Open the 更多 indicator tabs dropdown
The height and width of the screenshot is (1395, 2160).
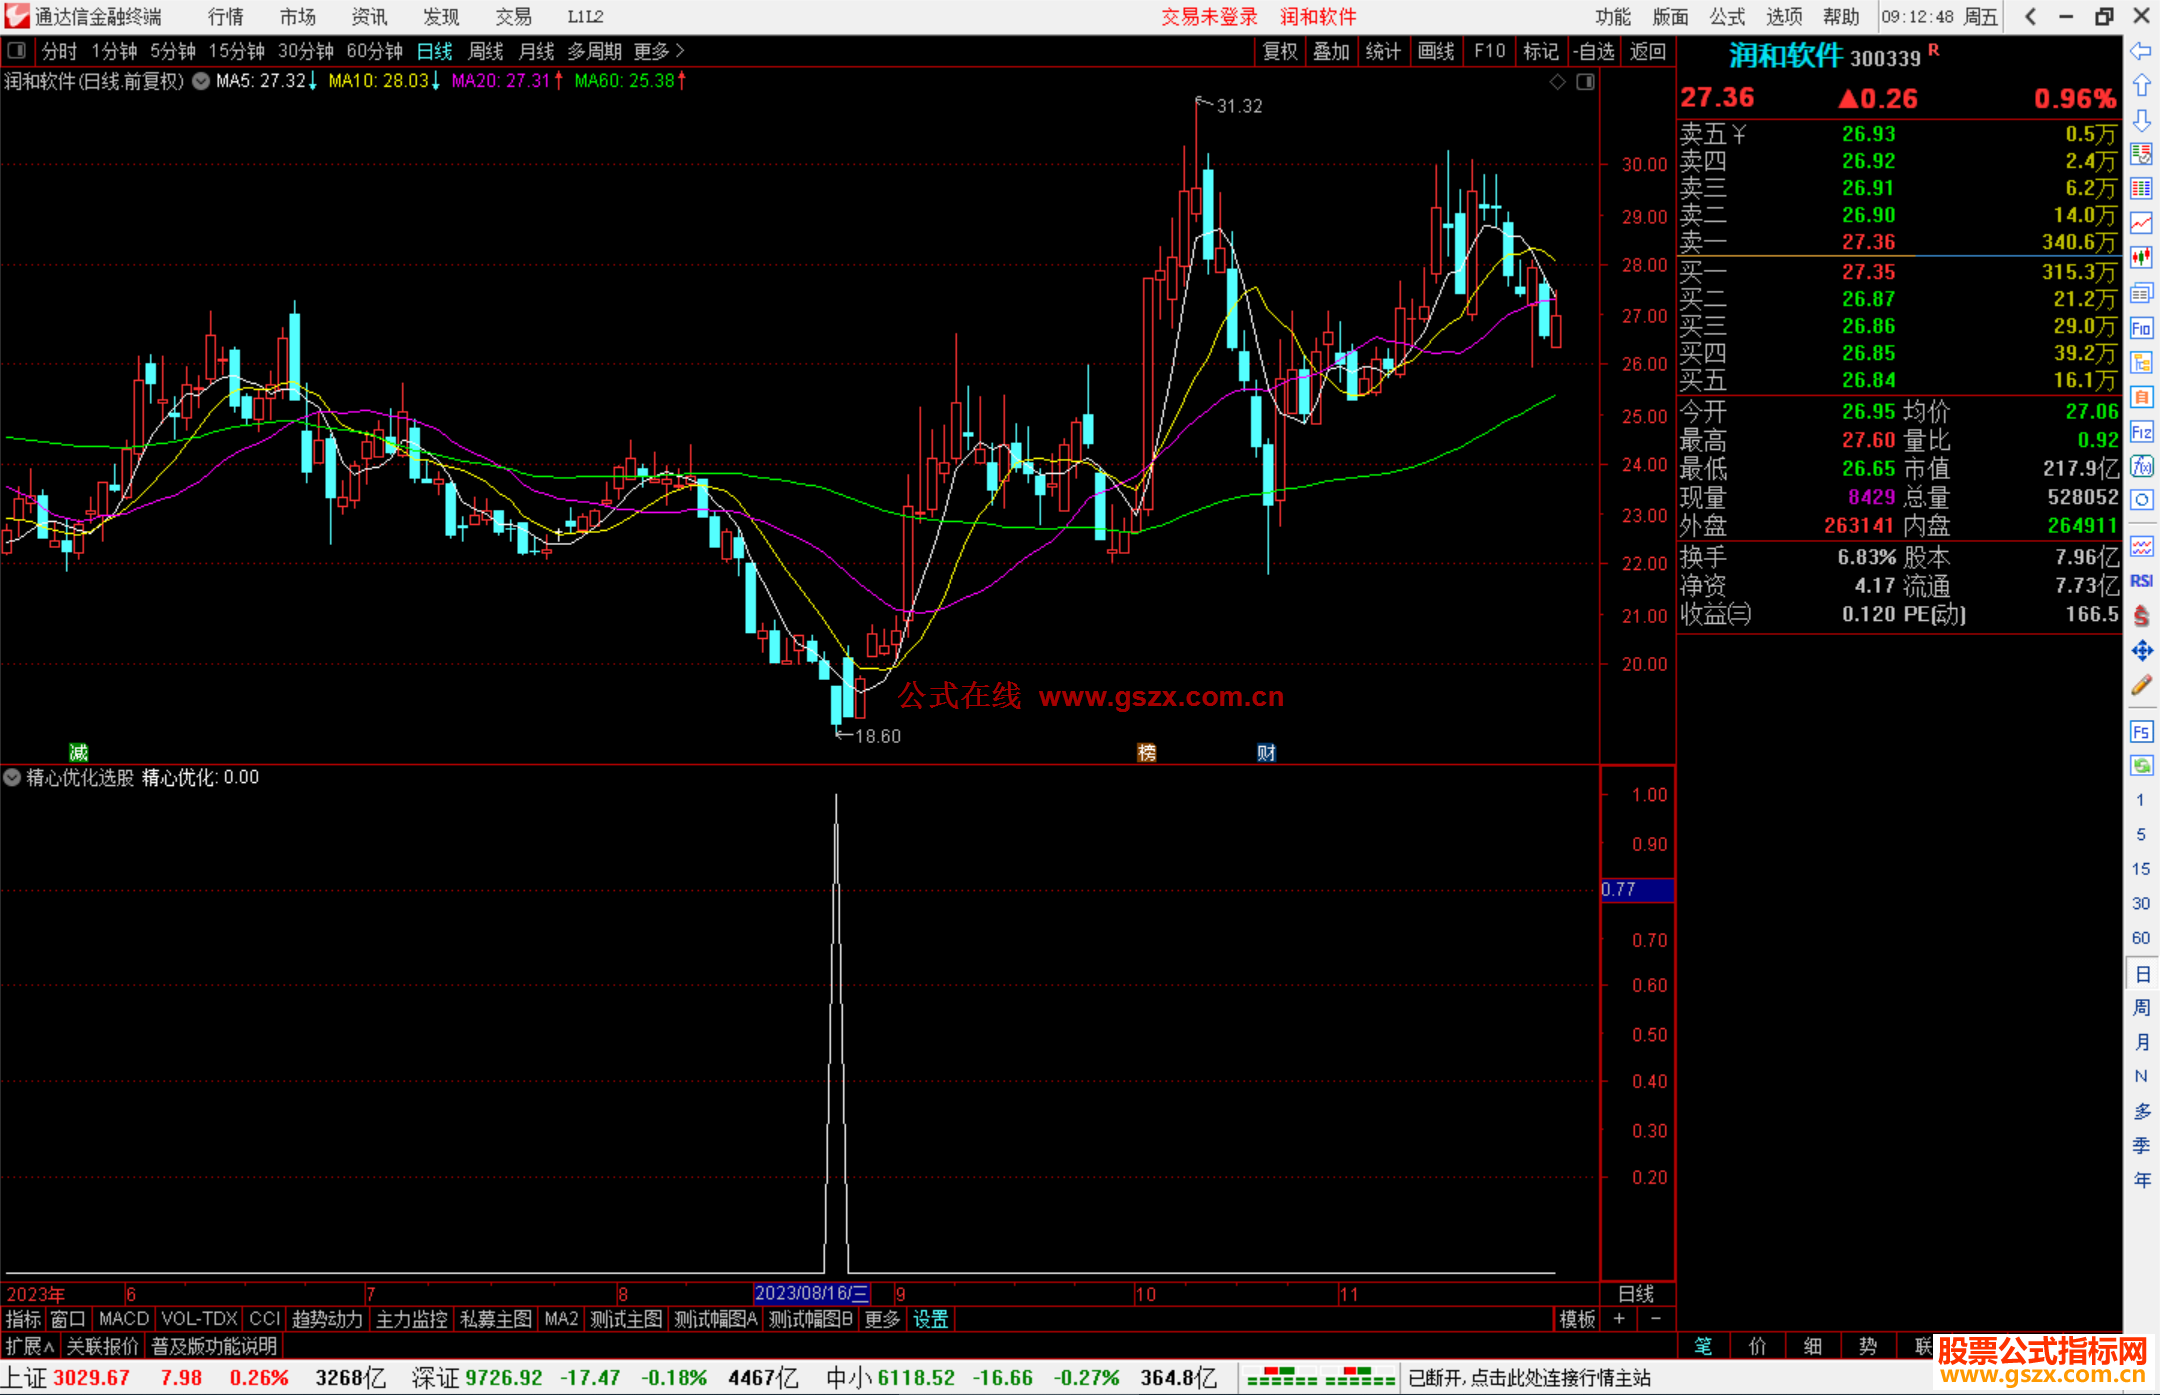tap(882, 1319)
